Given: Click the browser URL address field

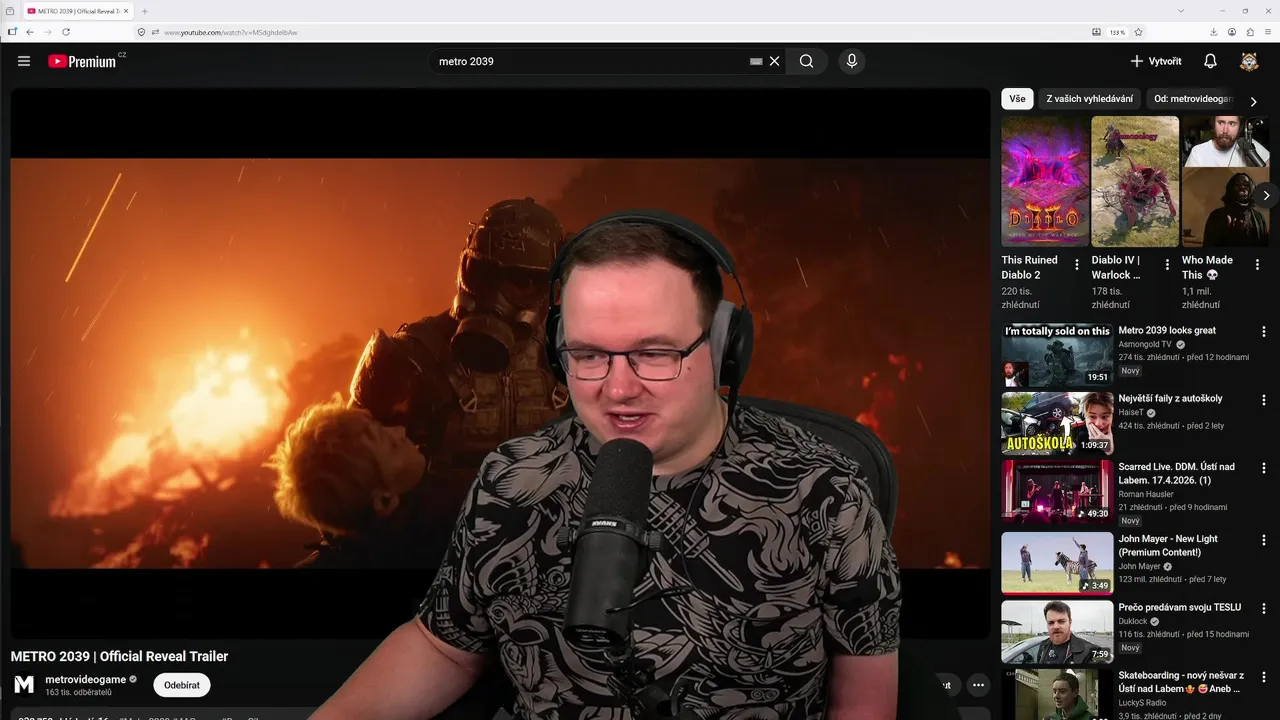Looking at the screenshot, I should [x=620, y=32].
